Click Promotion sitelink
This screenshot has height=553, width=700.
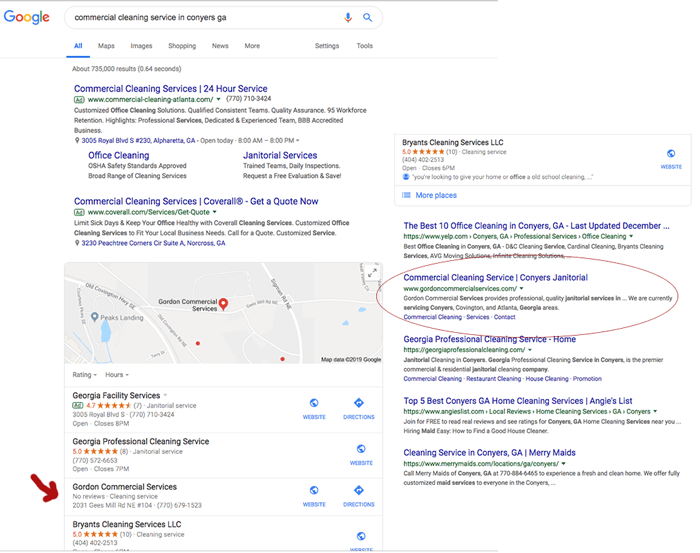(x=587, y=378)
